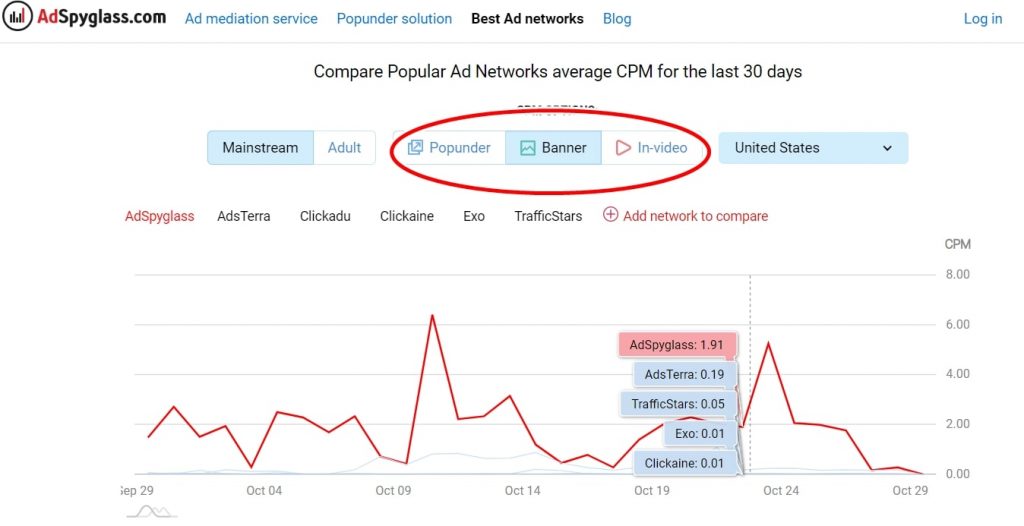1024x526 pixels.
Task: Click the AdSpyglass logo icon
Action: coord(18,16)
